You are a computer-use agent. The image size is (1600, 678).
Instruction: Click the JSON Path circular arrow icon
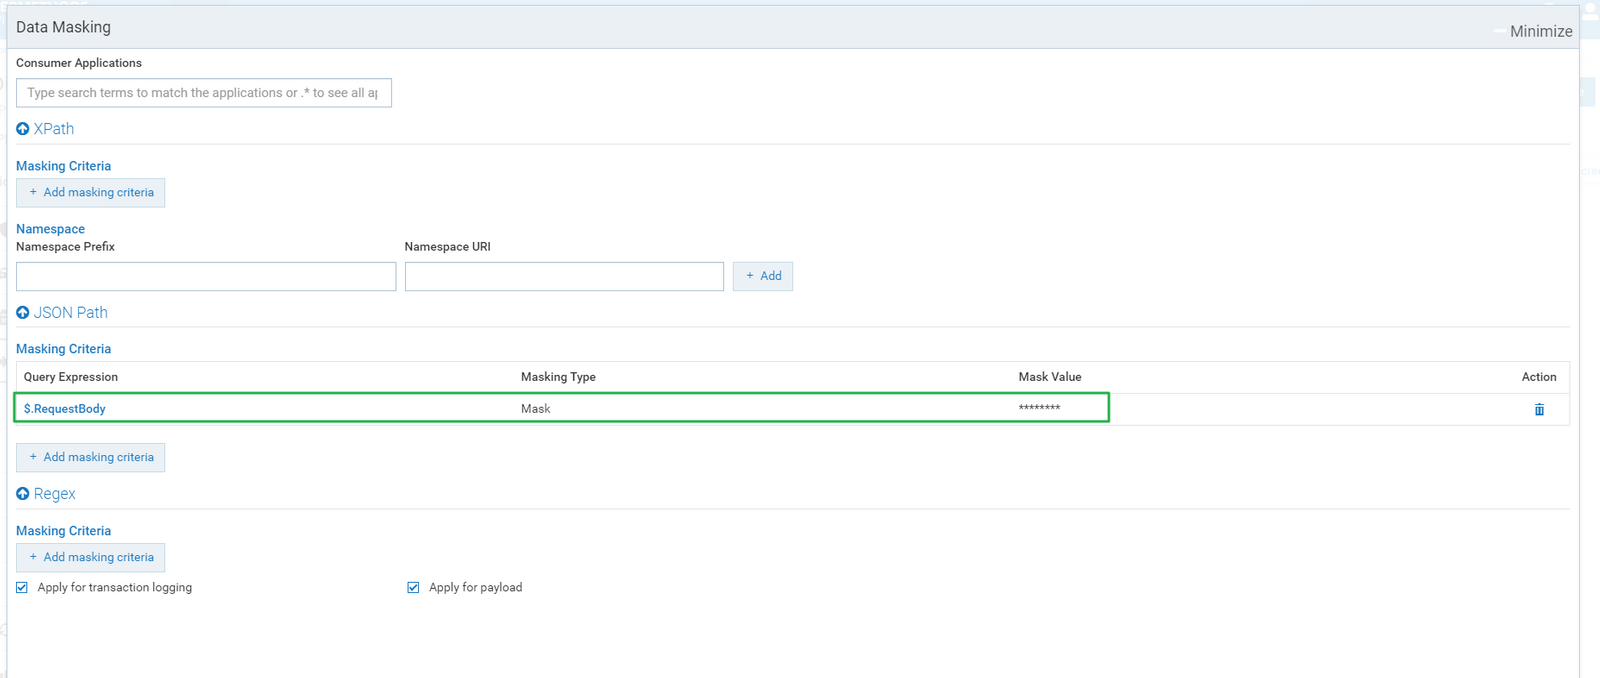[x=23, y=313]
